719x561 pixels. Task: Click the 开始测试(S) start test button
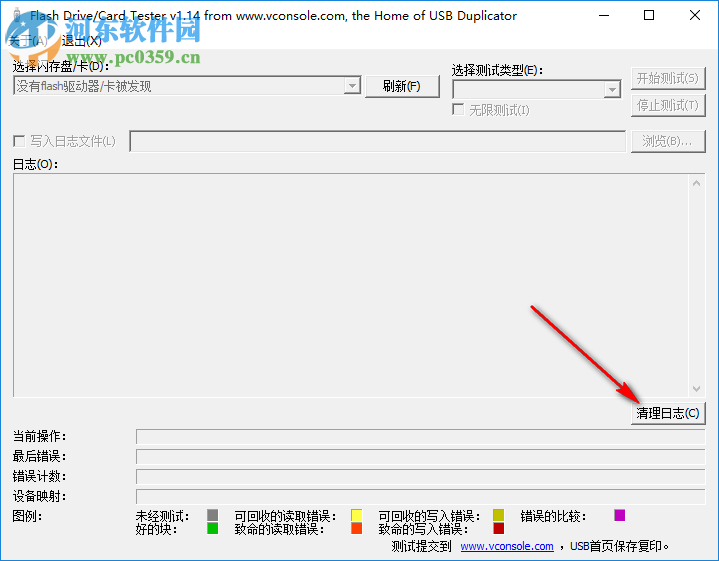click(x=668, y=78)
